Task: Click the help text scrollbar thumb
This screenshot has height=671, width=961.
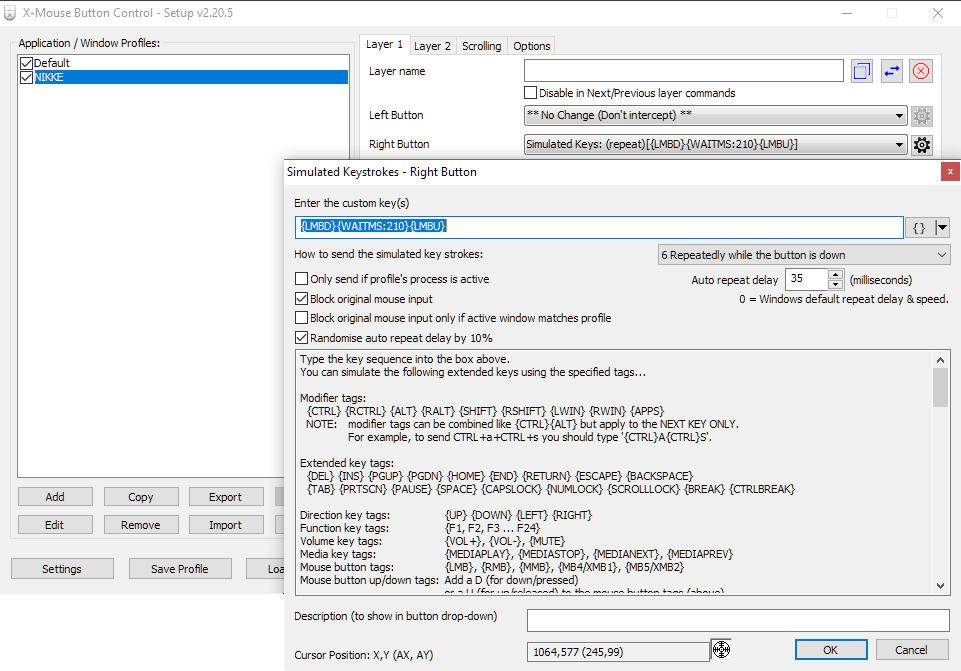Action: (940, 388)
